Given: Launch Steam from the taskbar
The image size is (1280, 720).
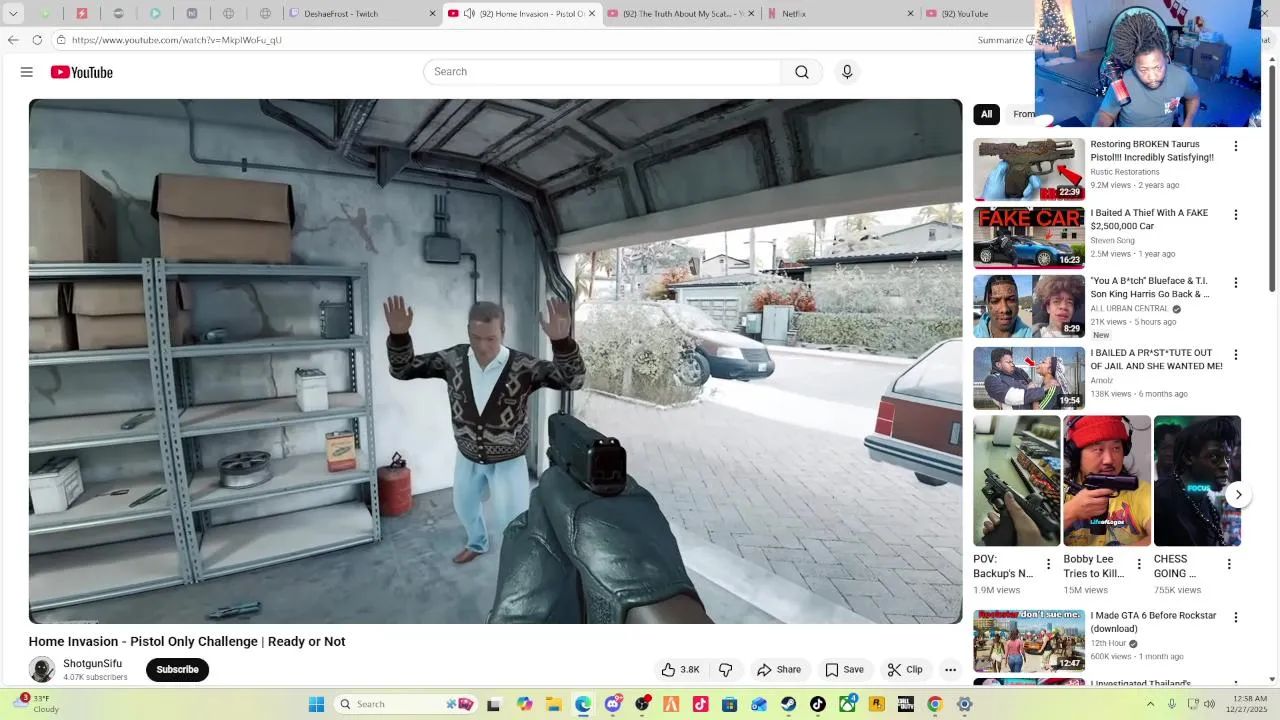Looking at the screenshot, I should 789,704.
